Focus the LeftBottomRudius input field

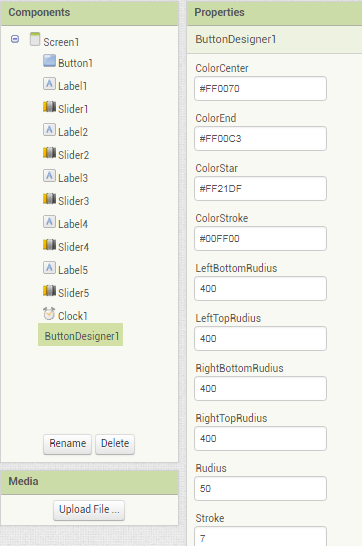pos(260,288)
